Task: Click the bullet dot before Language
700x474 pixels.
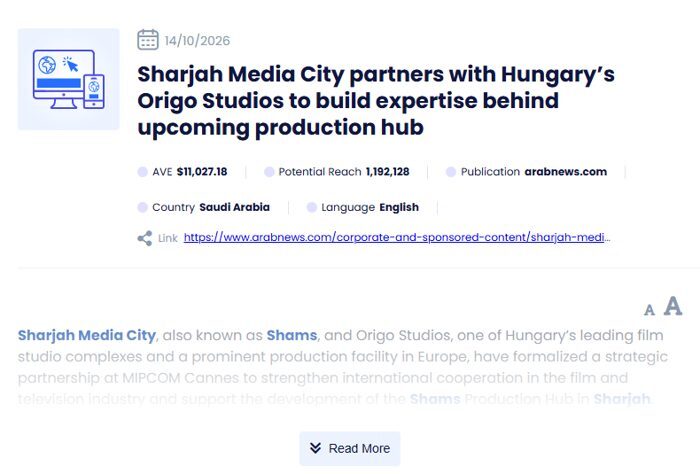Action: pyautogui.click(x=312, y=207)
